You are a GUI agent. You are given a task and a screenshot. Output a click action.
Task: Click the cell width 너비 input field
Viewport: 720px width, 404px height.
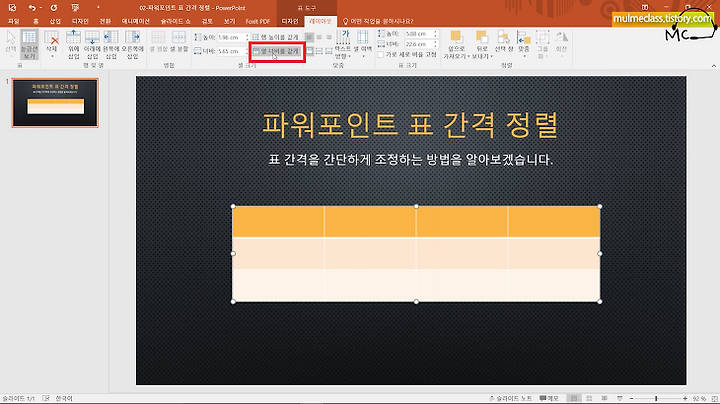(x=233, y=51)
